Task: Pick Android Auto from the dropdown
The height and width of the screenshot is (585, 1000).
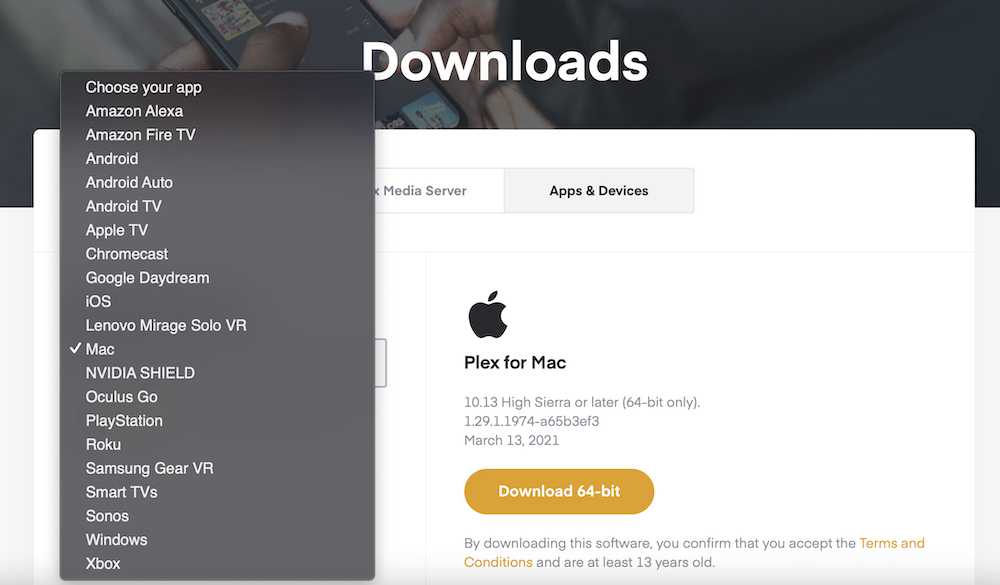Action: pos(217,182)
